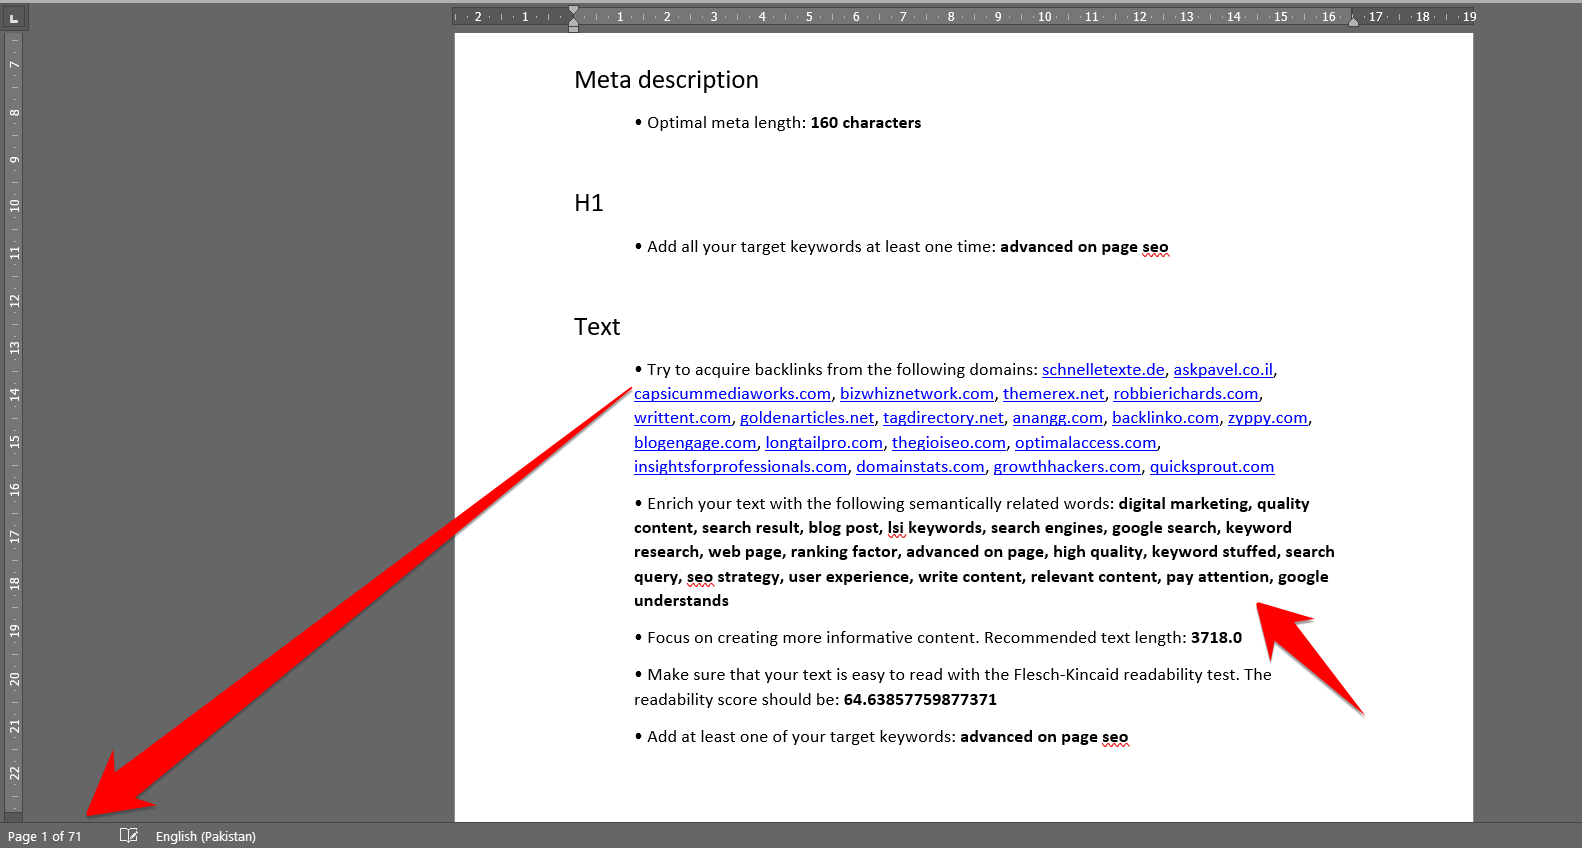Place cursor in the Meta description heading
This screenshot has width=1582, height=848.
666,80
